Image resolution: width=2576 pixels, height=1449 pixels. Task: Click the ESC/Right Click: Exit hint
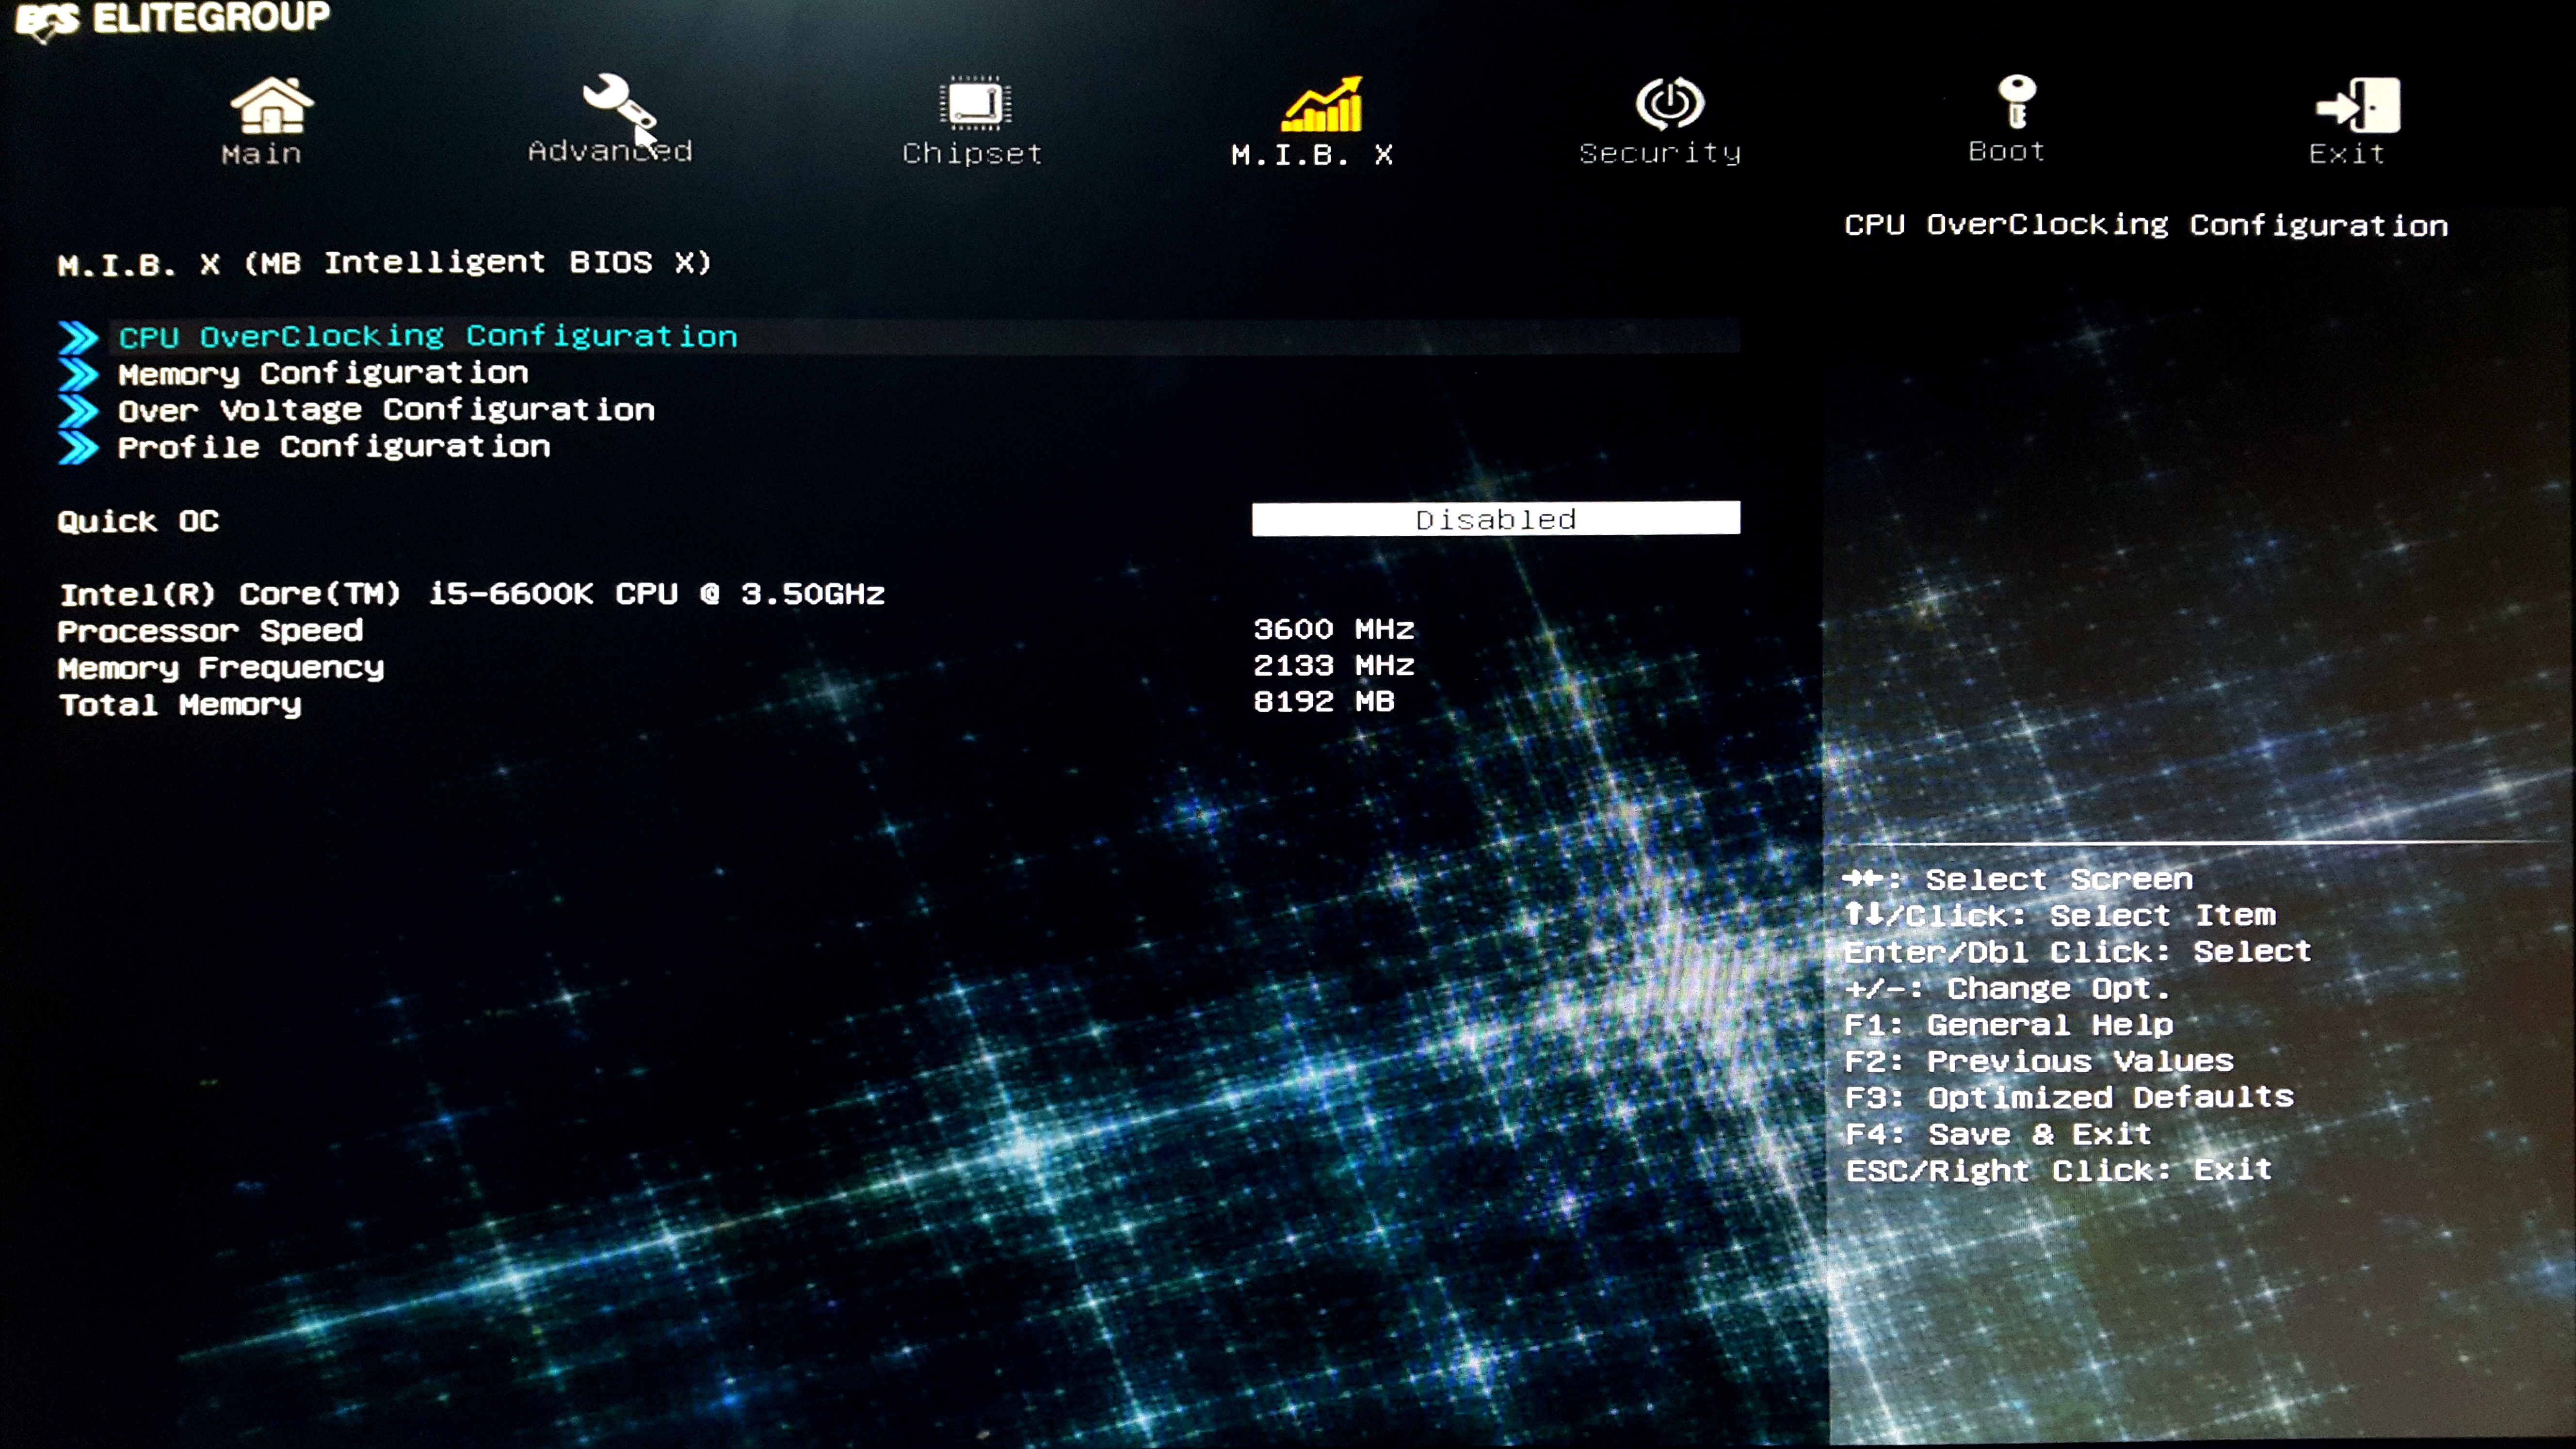point(2059,1171)
